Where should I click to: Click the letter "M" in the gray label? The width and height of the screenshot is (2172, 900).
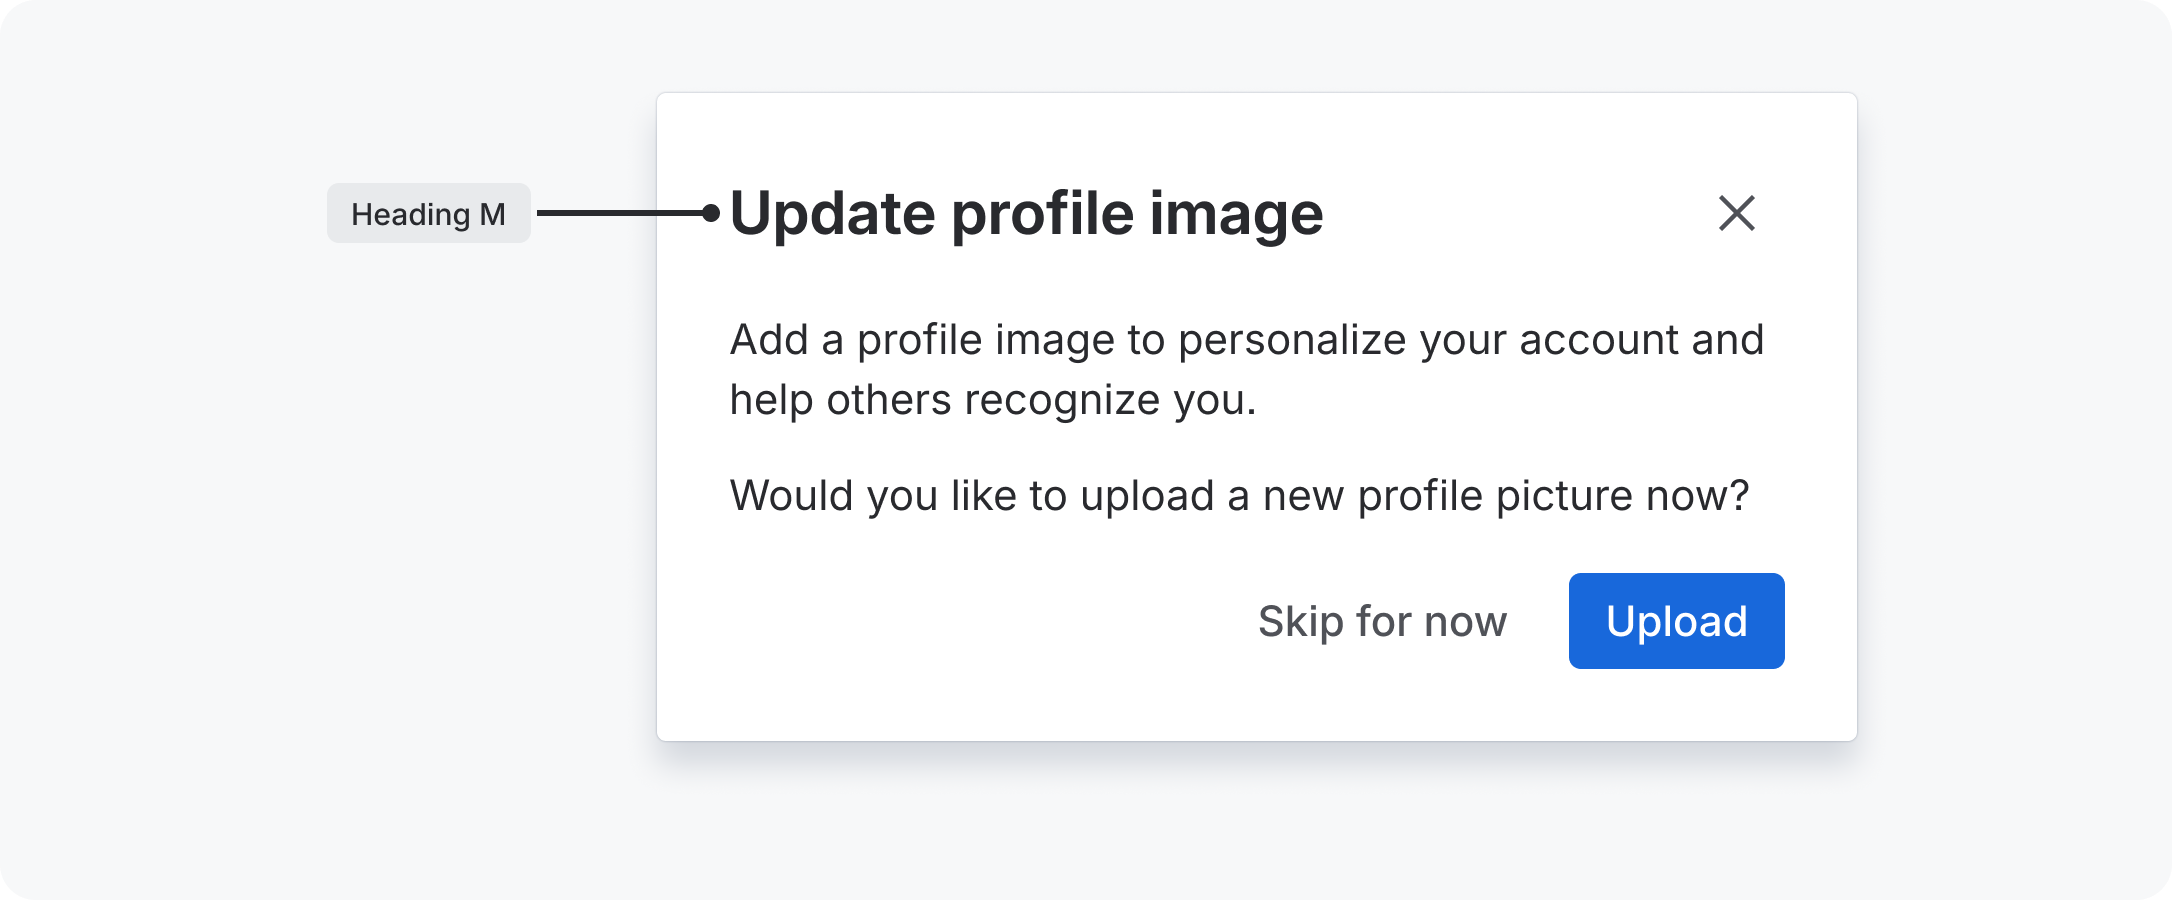492,214
